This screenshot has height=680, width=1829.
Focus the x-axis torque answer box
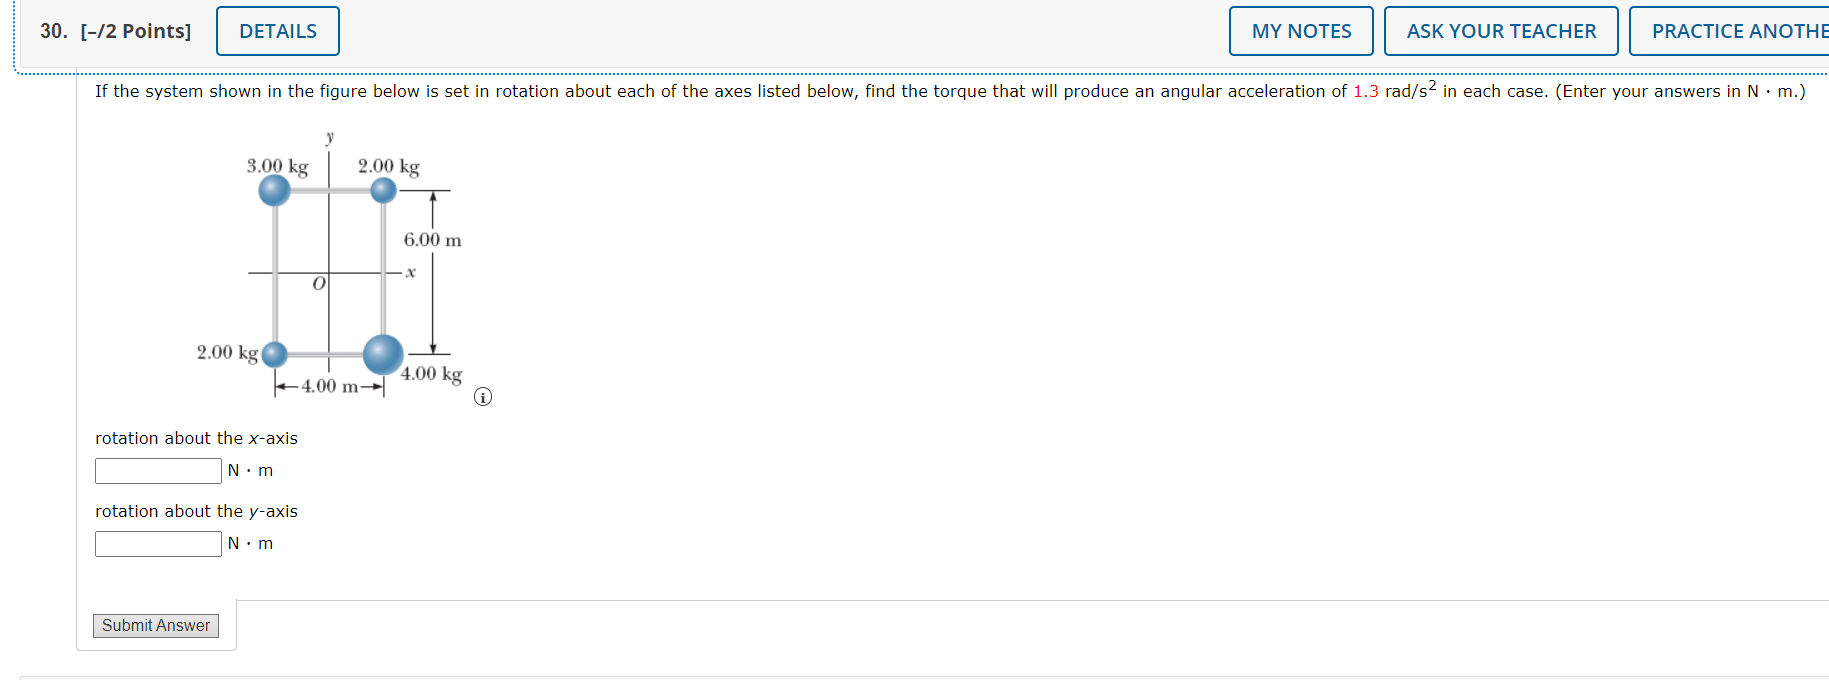click(157, 470)
